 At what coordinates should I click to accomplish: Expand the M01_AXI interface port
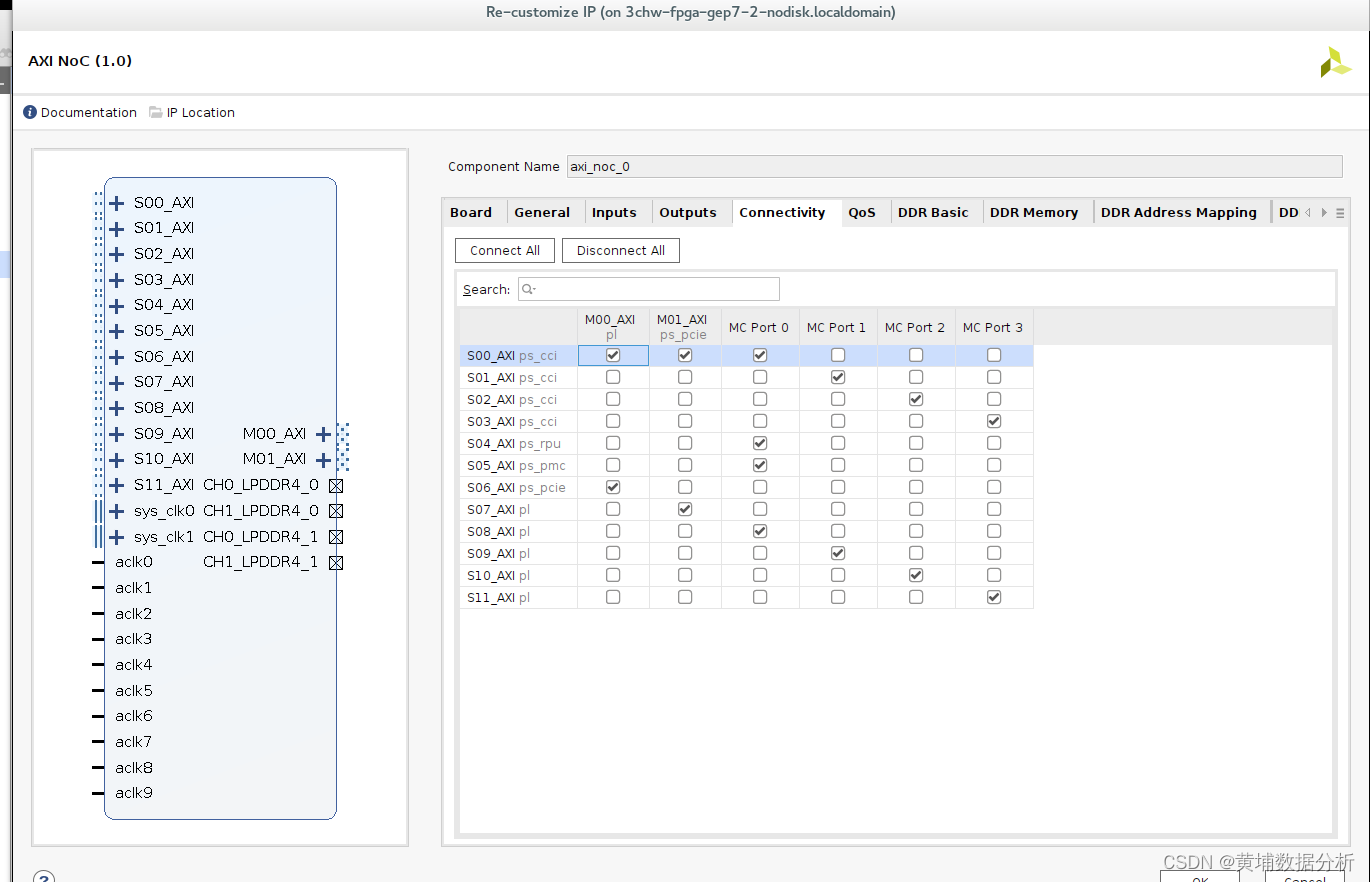tap(323, 459)
